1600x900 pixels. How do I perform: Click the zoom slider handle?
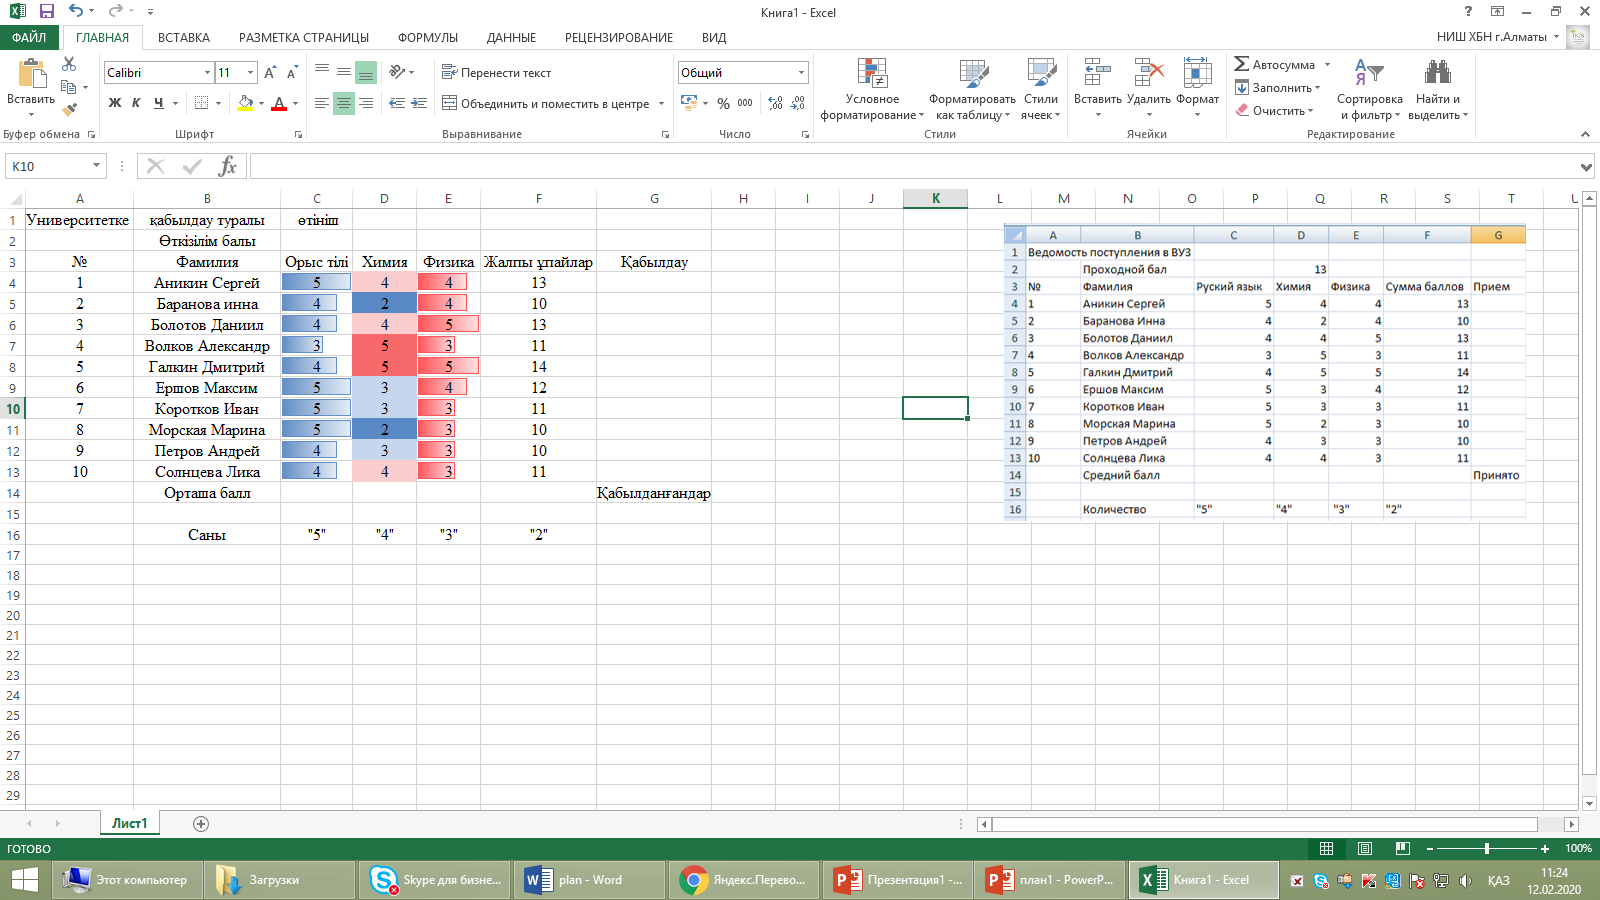tap(1487, 849)
